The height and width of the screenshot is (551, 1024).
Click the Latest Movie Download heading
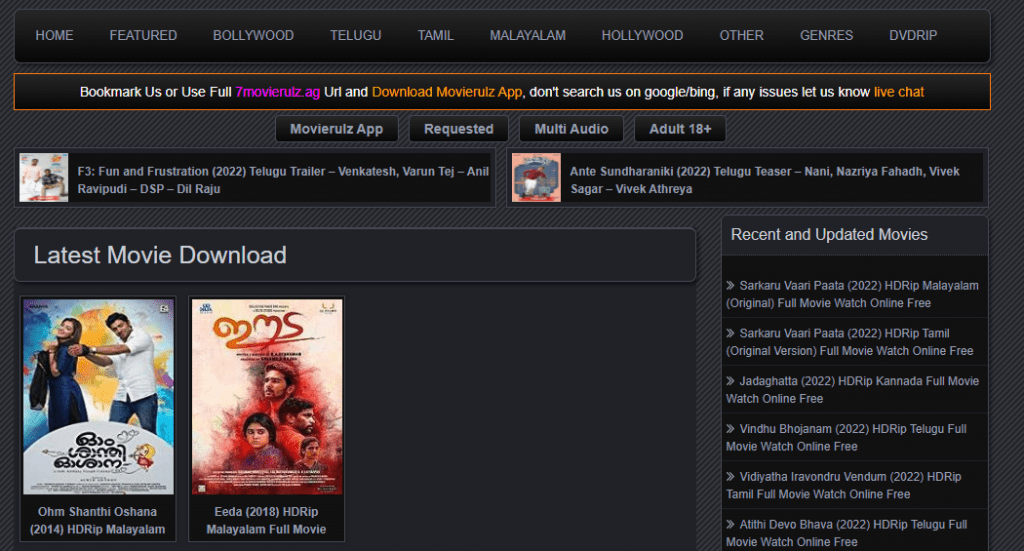coord(160,255)
